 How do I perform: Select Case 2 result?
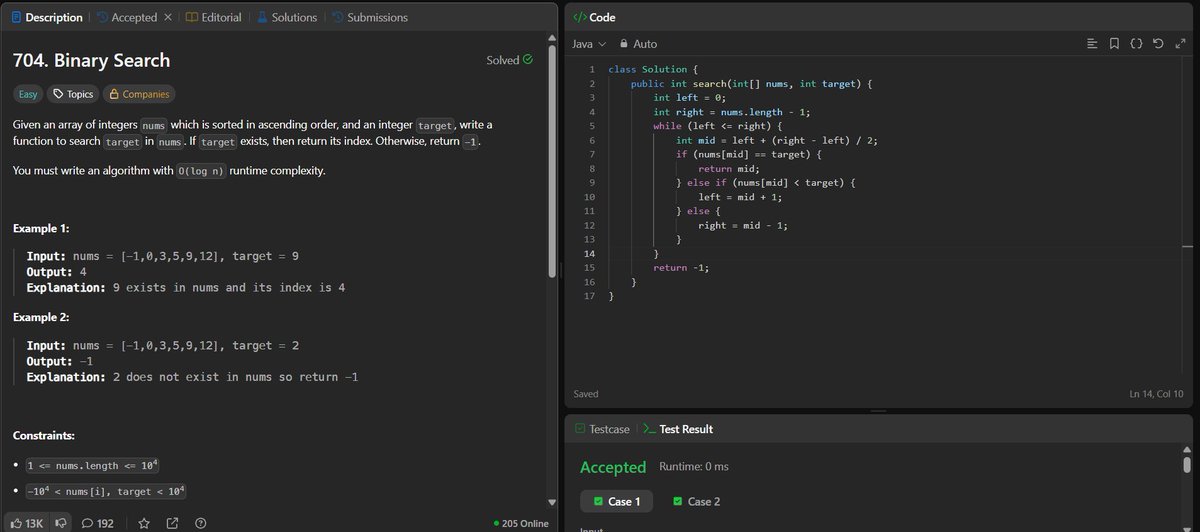697,501
